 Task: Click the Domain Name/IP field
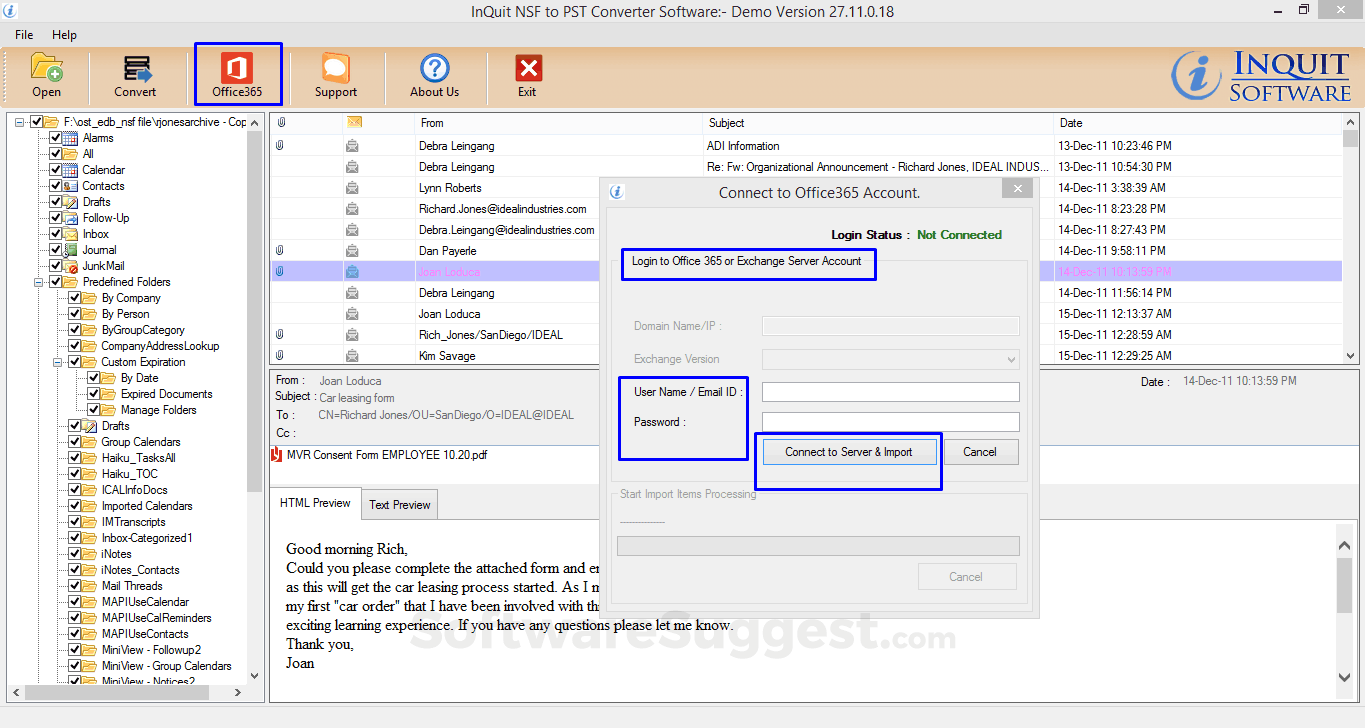[891, 326]
